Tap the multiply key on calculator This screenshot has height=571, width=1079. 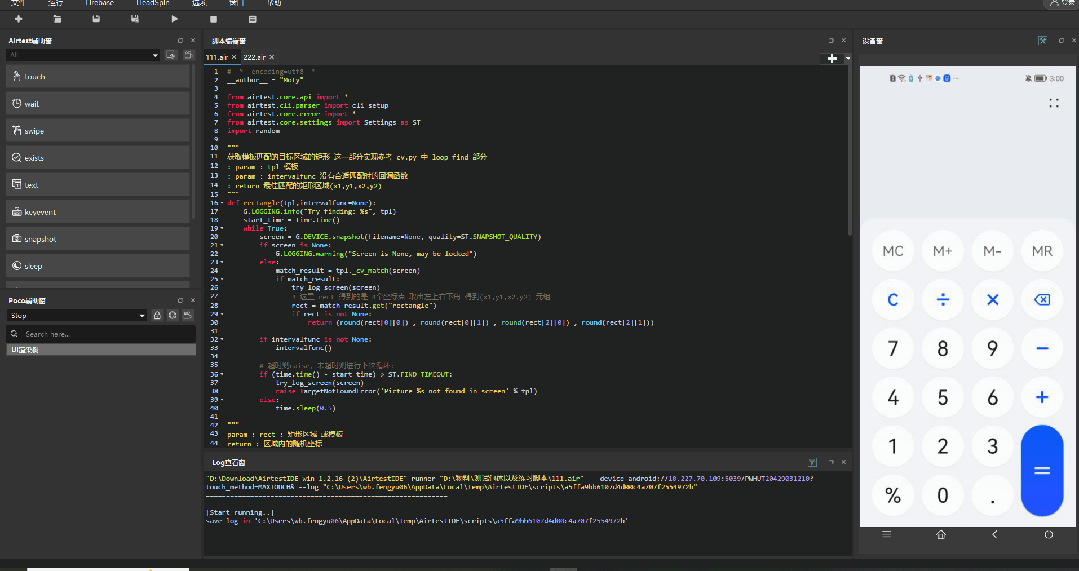[992, 300]
